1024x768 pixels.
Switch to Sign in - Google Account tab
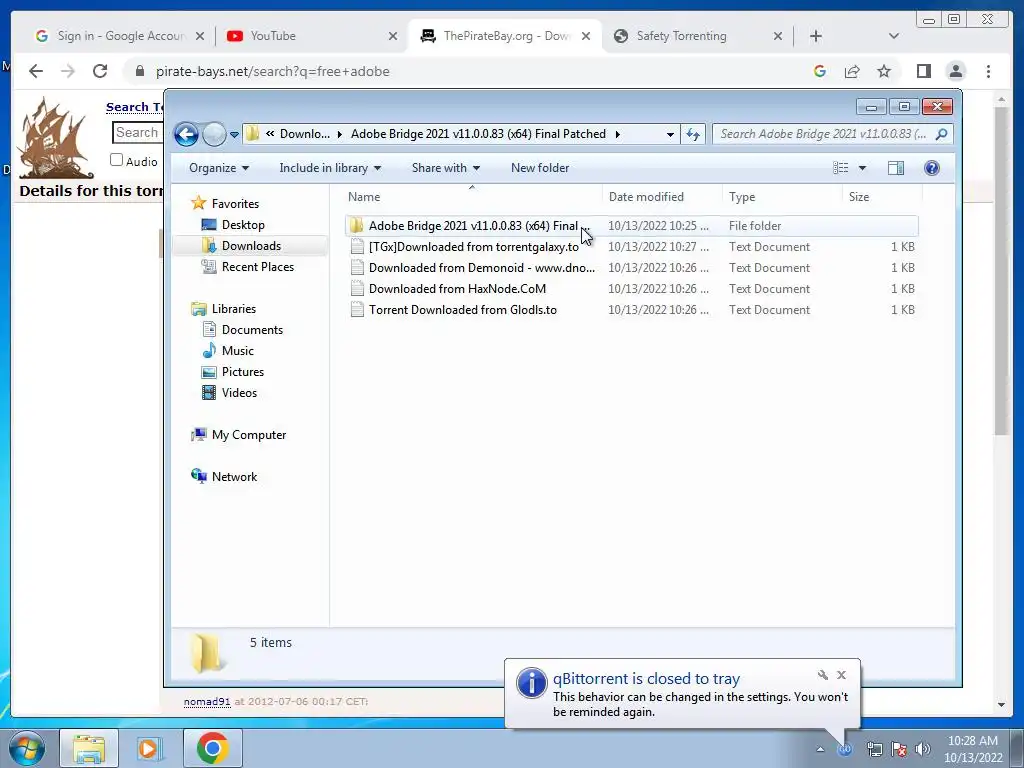pos(121,36)
